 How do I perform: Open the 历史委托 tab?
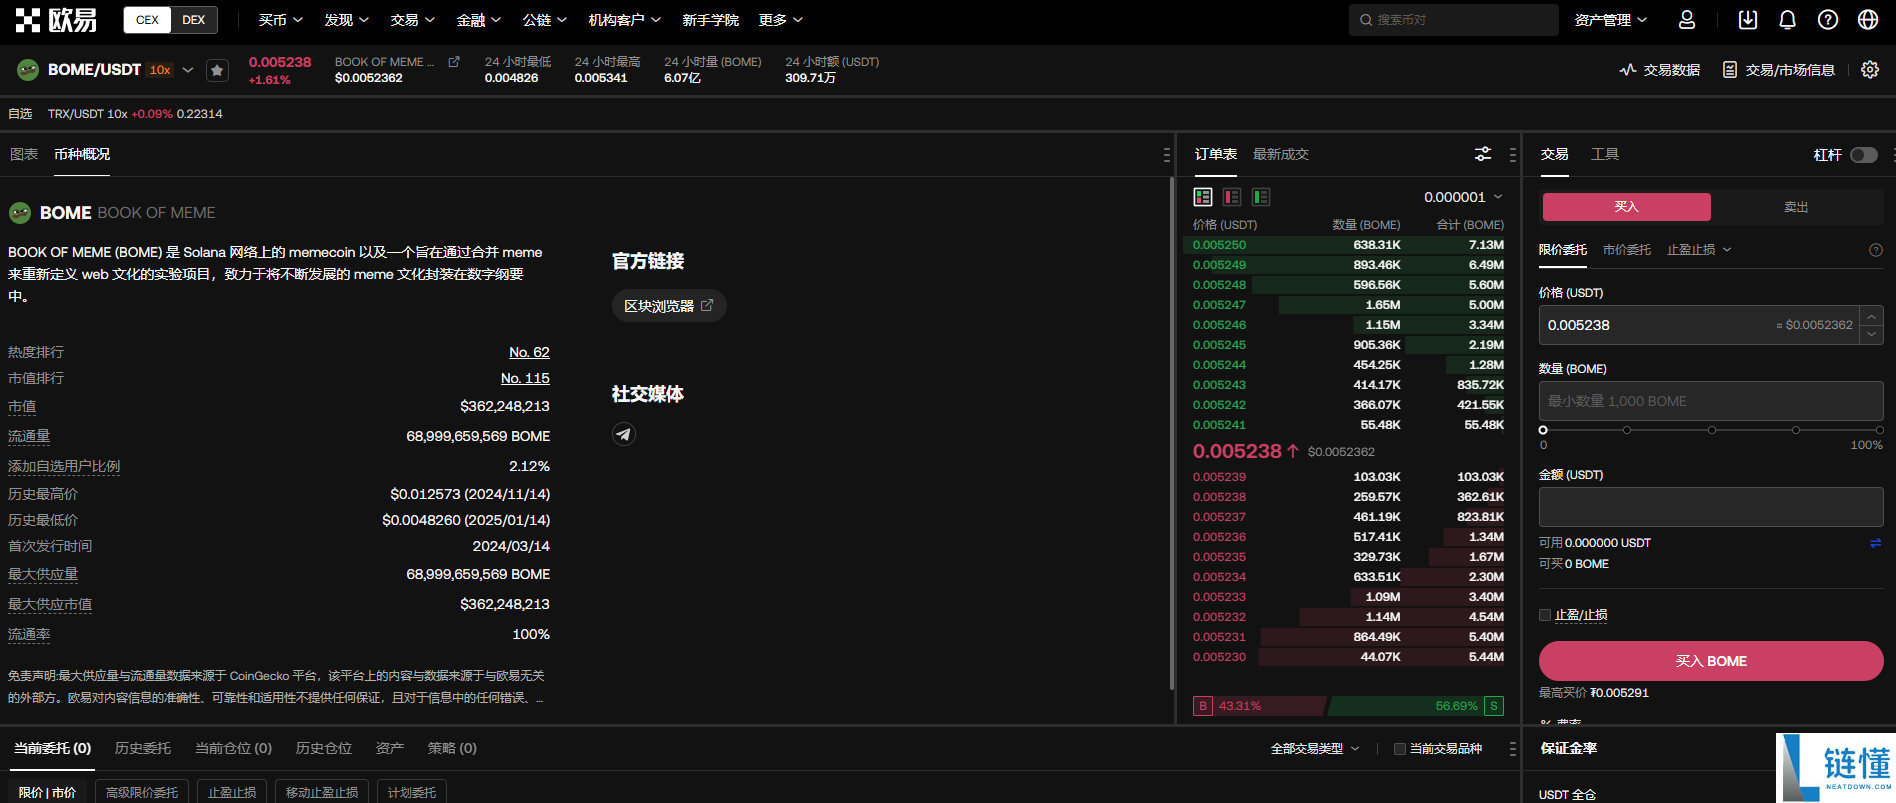143,748
